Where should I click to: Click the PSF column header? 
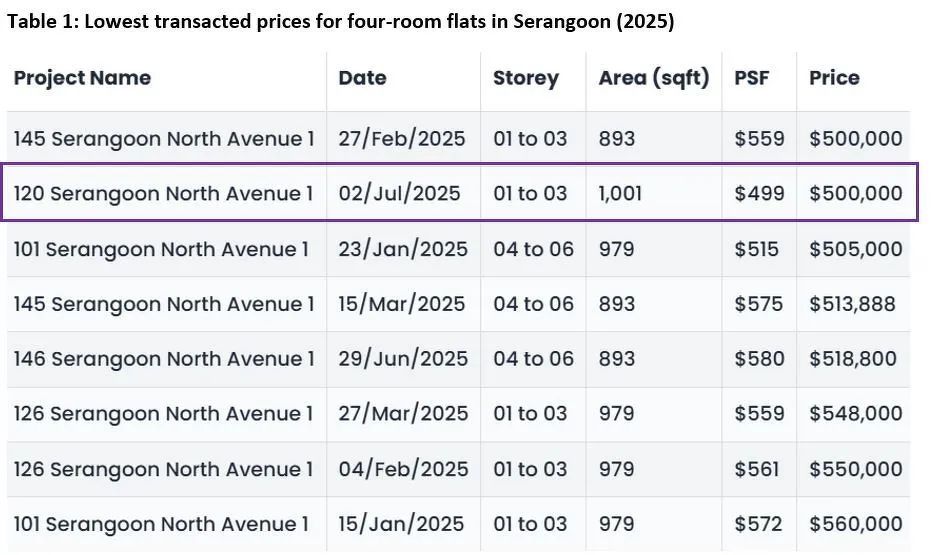(751, 78)
